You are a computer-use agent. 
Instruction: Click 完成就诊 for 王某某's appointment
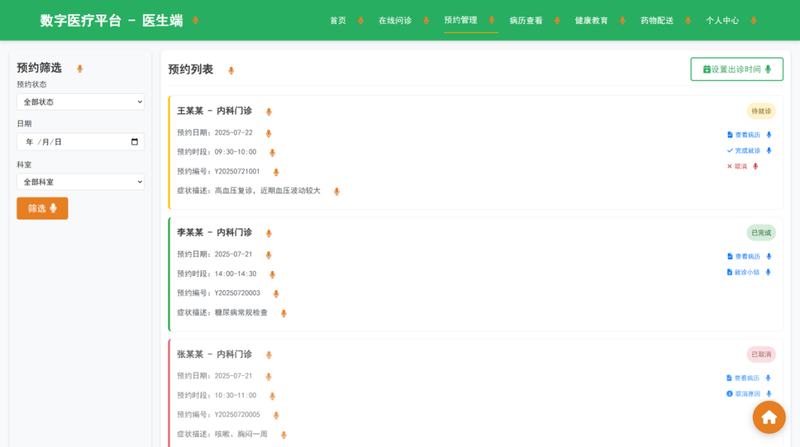[743, 151]
